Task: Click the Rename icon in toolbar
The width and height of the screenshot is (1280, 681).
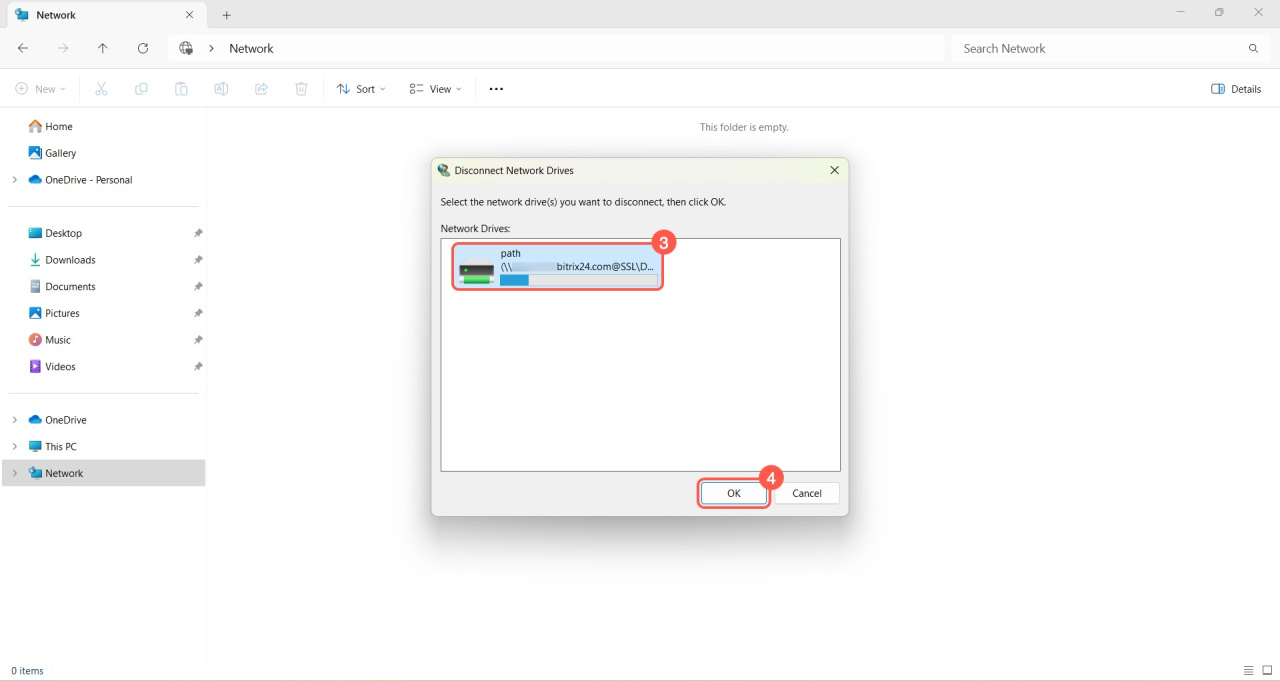Action: click(x=221, y=89)
